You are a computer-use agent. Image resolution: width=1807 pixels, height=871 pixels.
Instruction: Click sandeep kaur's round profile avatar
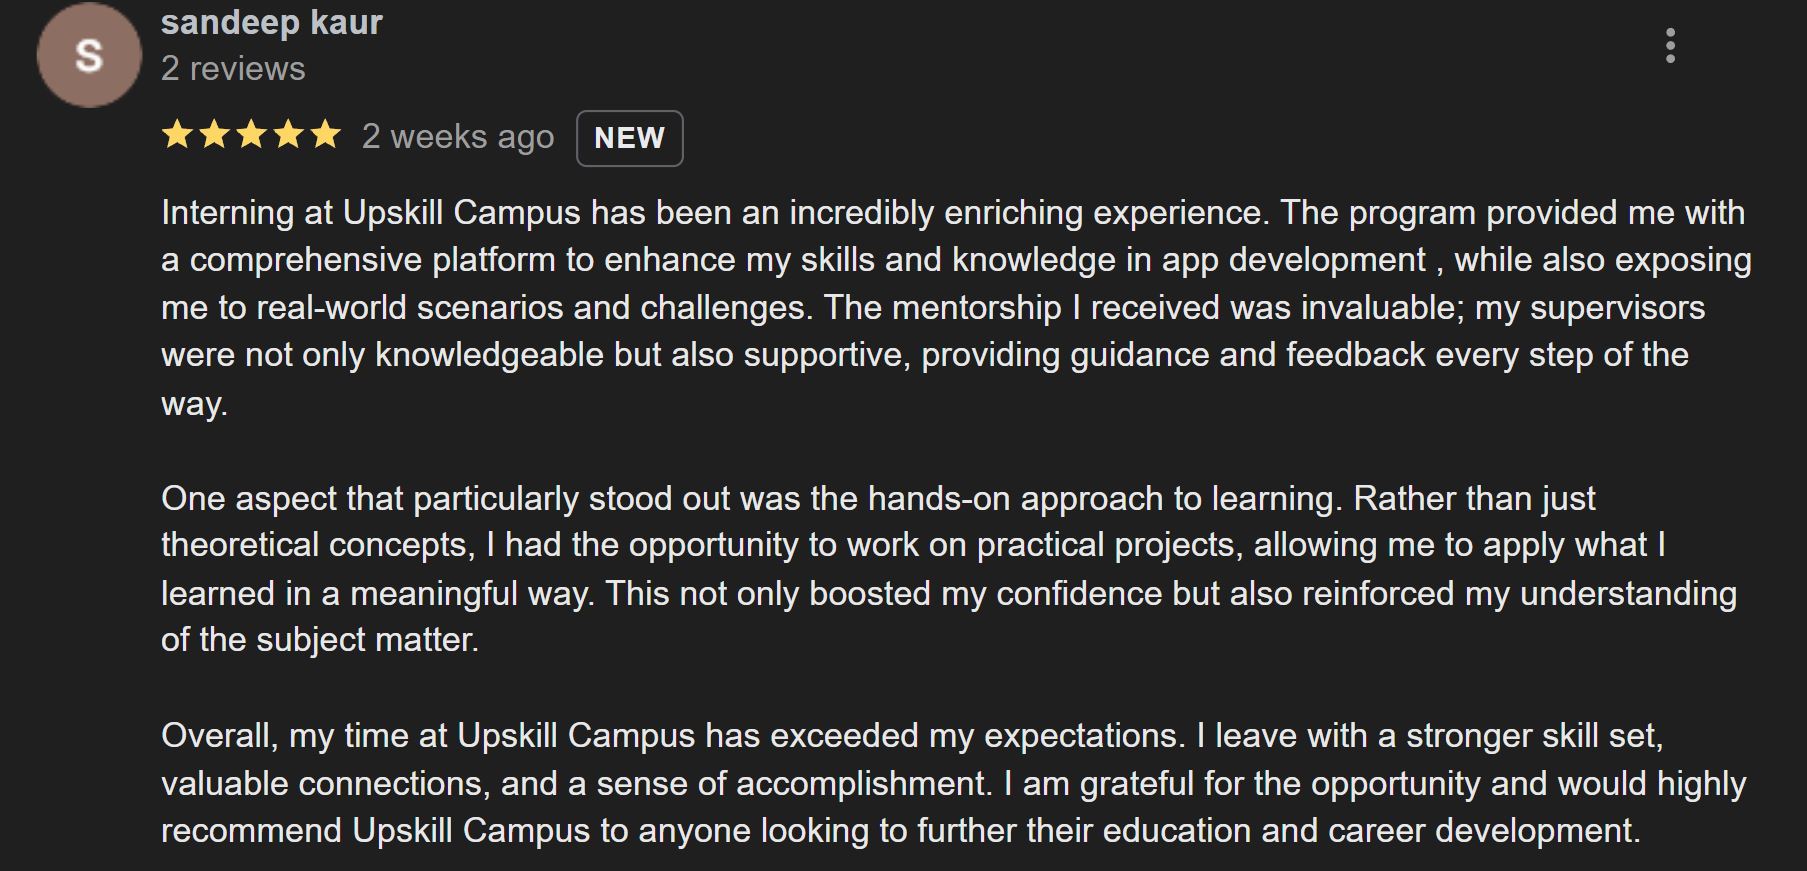[89, 56]
